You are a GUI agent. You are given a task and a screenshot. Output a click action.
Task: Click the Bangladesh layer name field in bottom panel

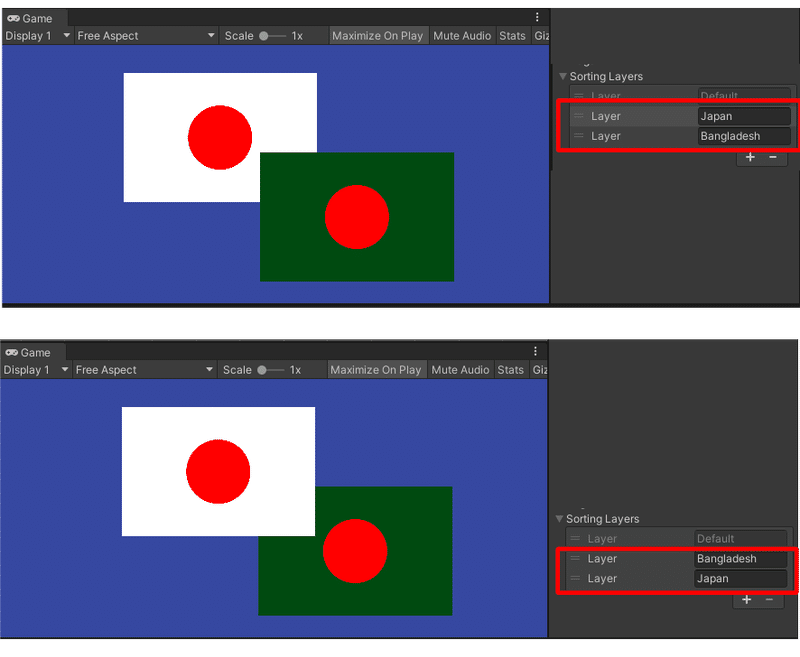coord(740,559)
